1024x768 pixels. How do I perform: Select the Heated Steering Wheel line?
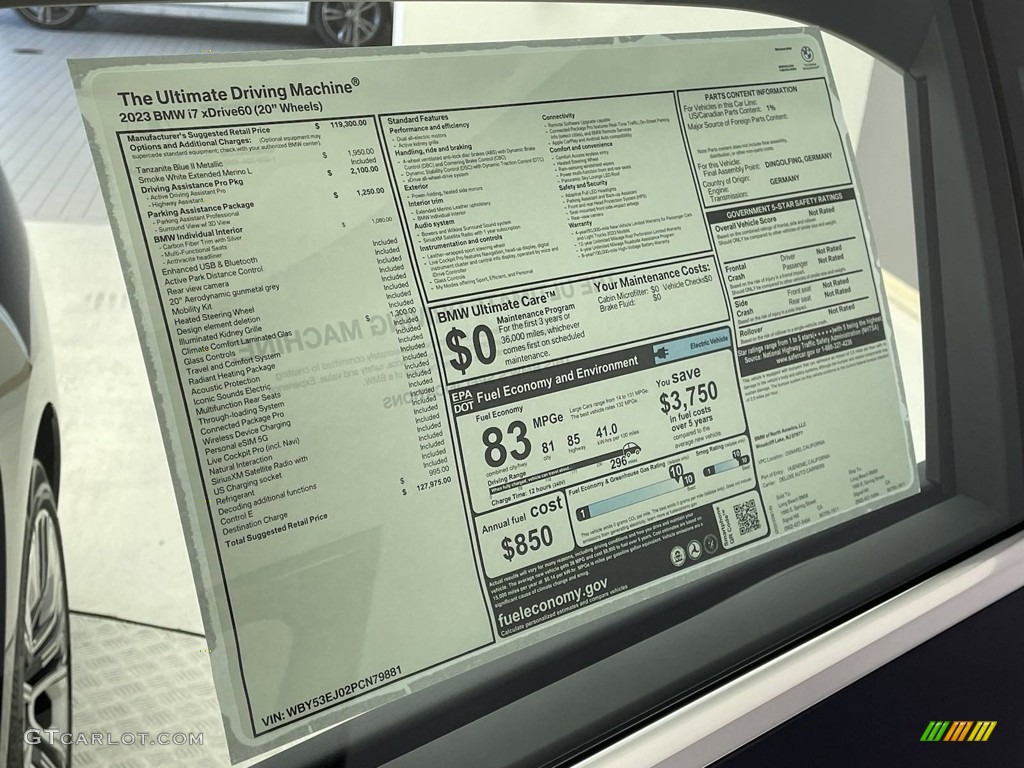click(214, 315)
